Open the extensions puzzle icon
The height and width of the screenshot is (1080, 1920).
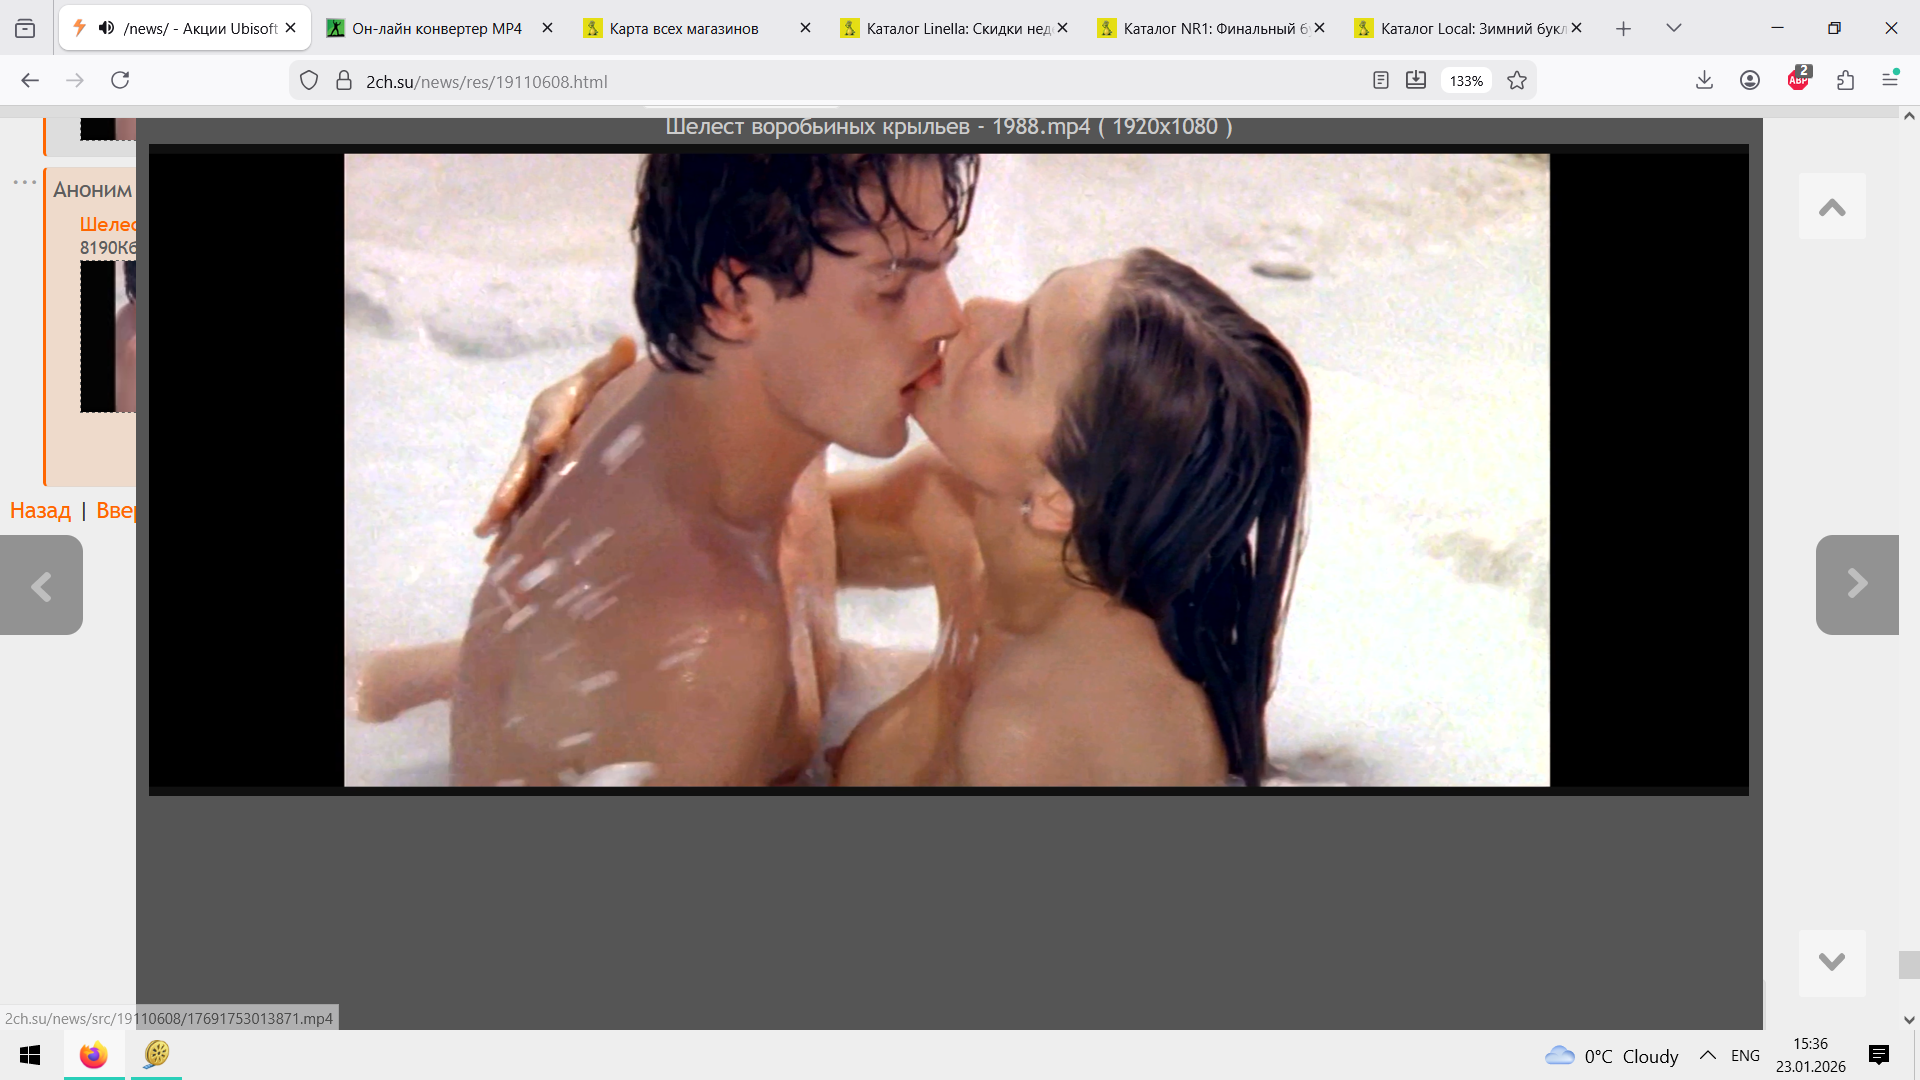[x=1846, y=80]
